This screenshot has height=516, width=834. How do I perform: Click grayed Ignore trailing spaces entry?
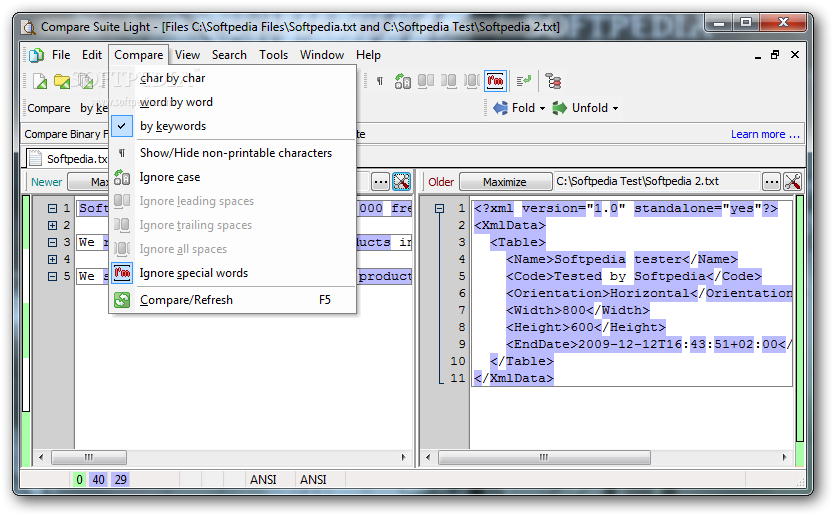tap(233, 225)
